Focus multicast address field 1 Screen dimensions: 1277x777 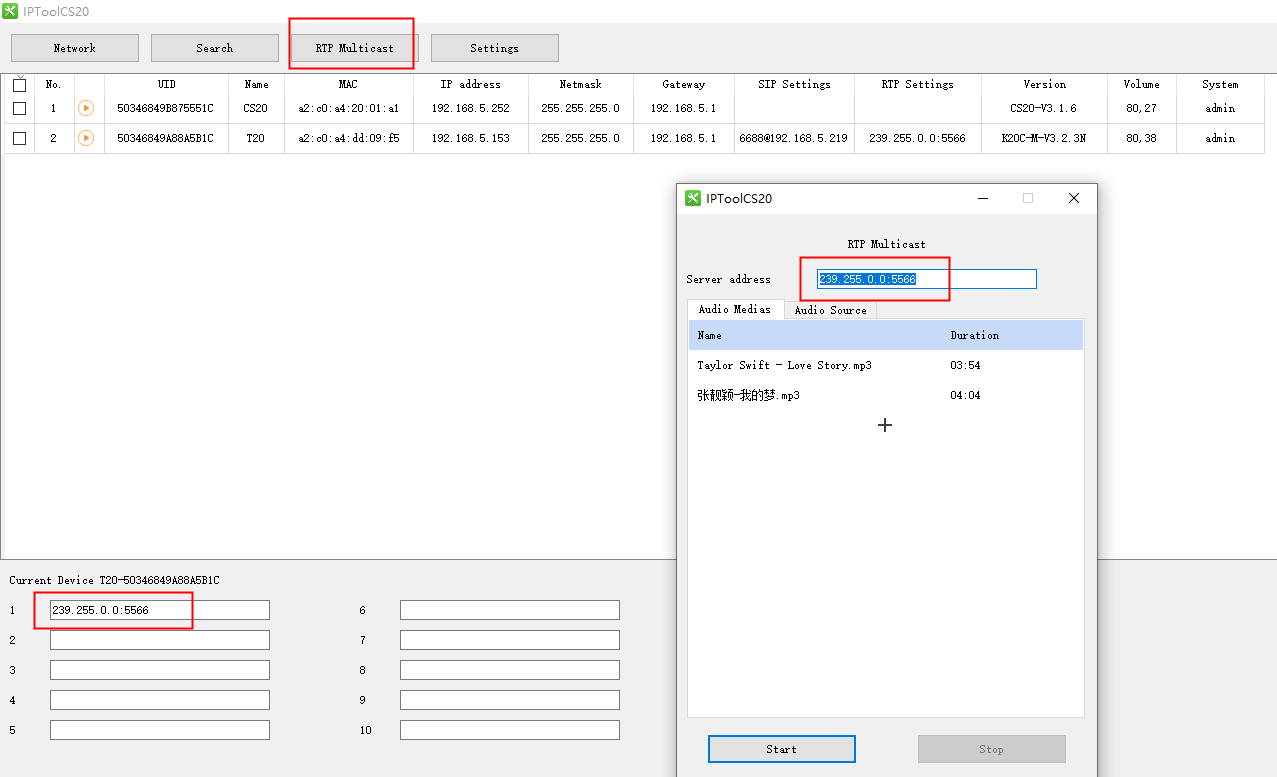point(160,610)
